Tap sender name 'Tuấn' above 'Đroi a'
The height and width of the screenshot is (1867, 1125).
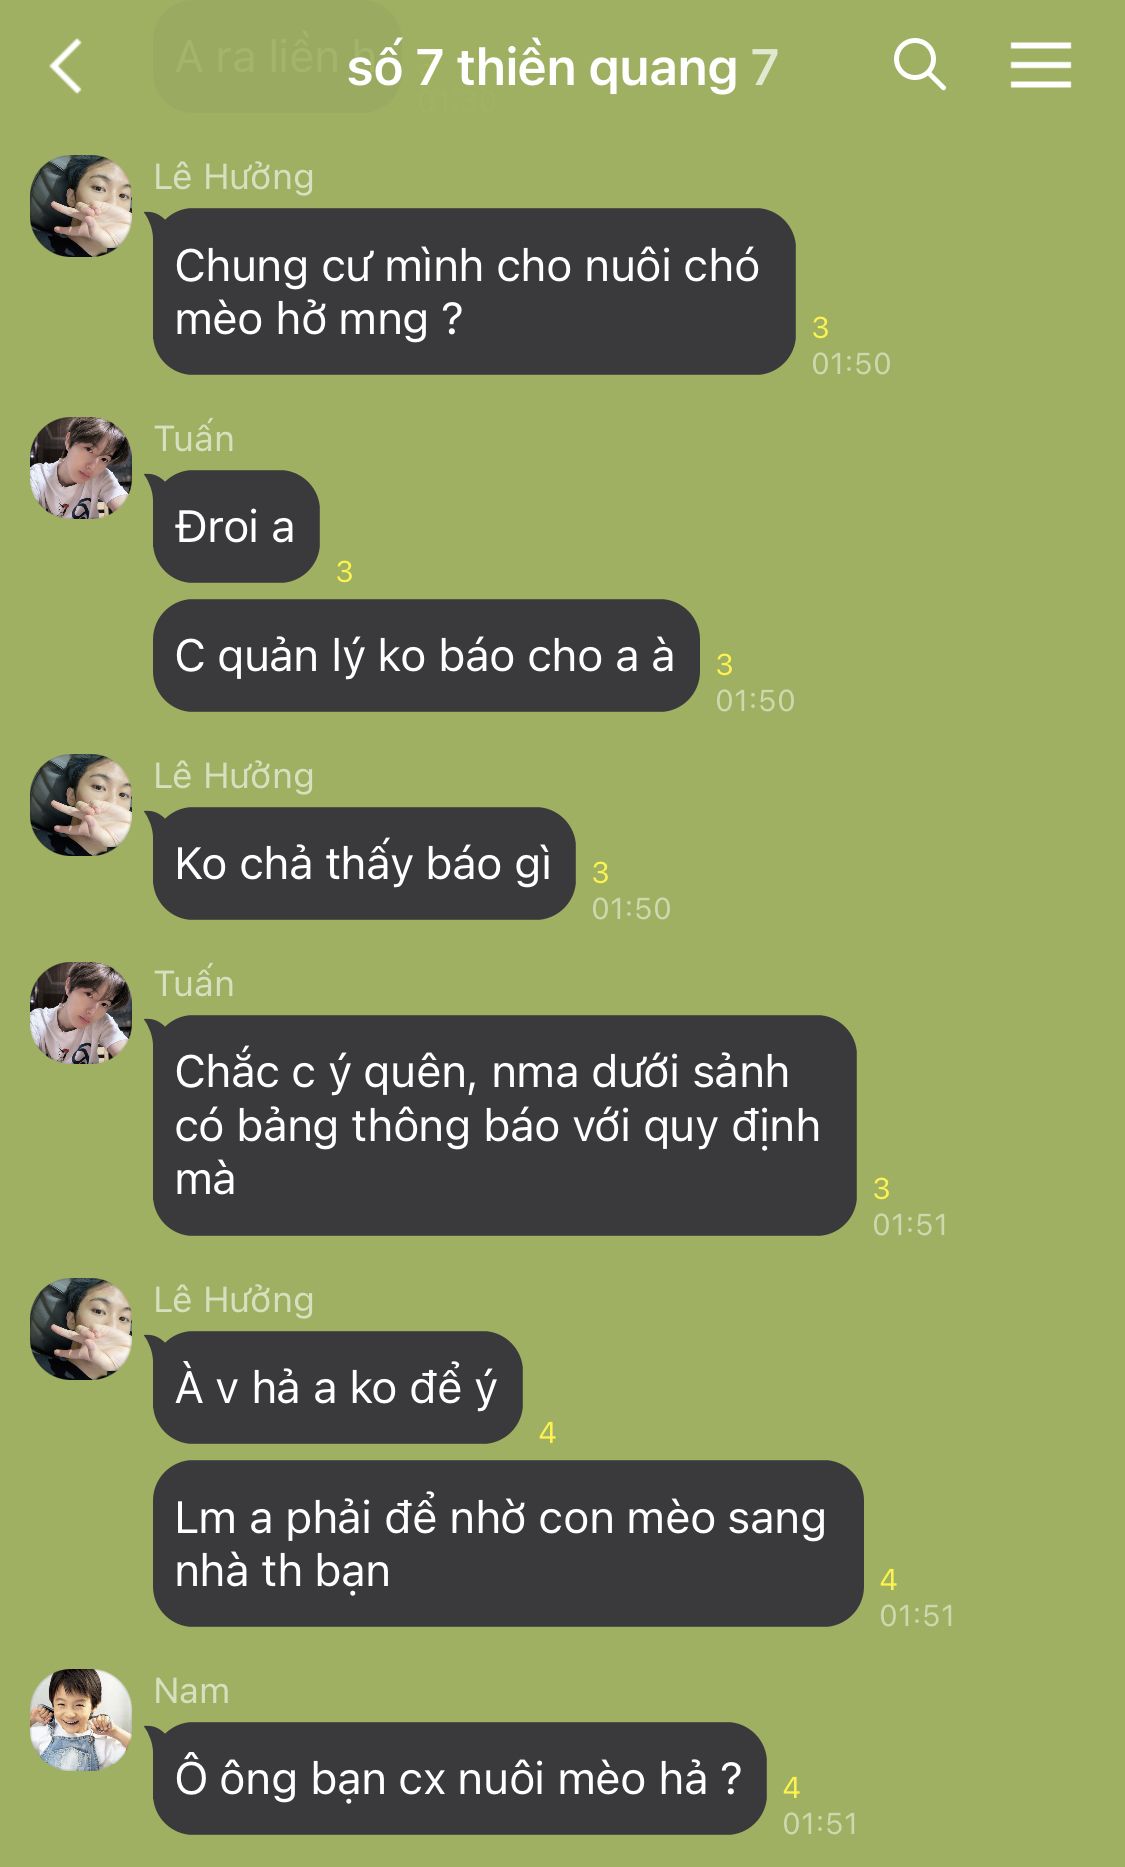click(194, 439)
